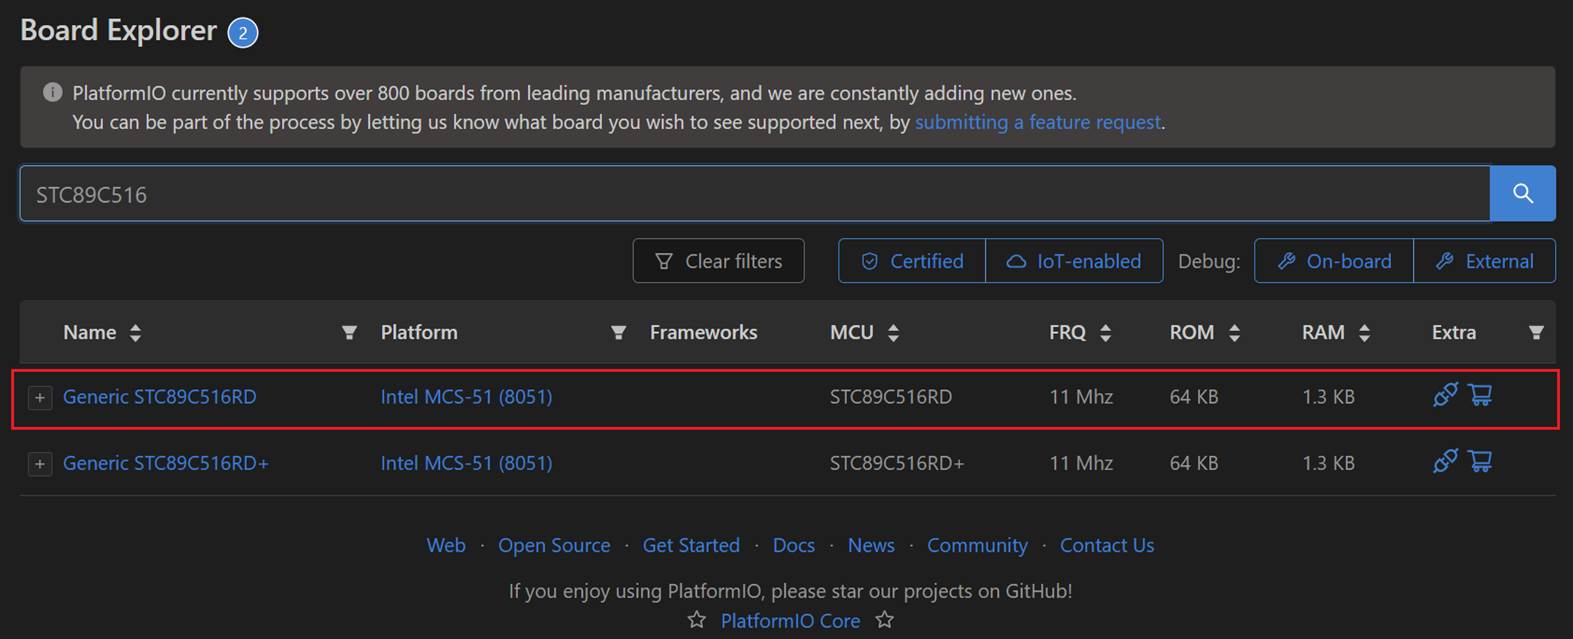Toggle the External debug filter
The height and width of the screenshot is (639, 1573).
(x=1485, y=261)
